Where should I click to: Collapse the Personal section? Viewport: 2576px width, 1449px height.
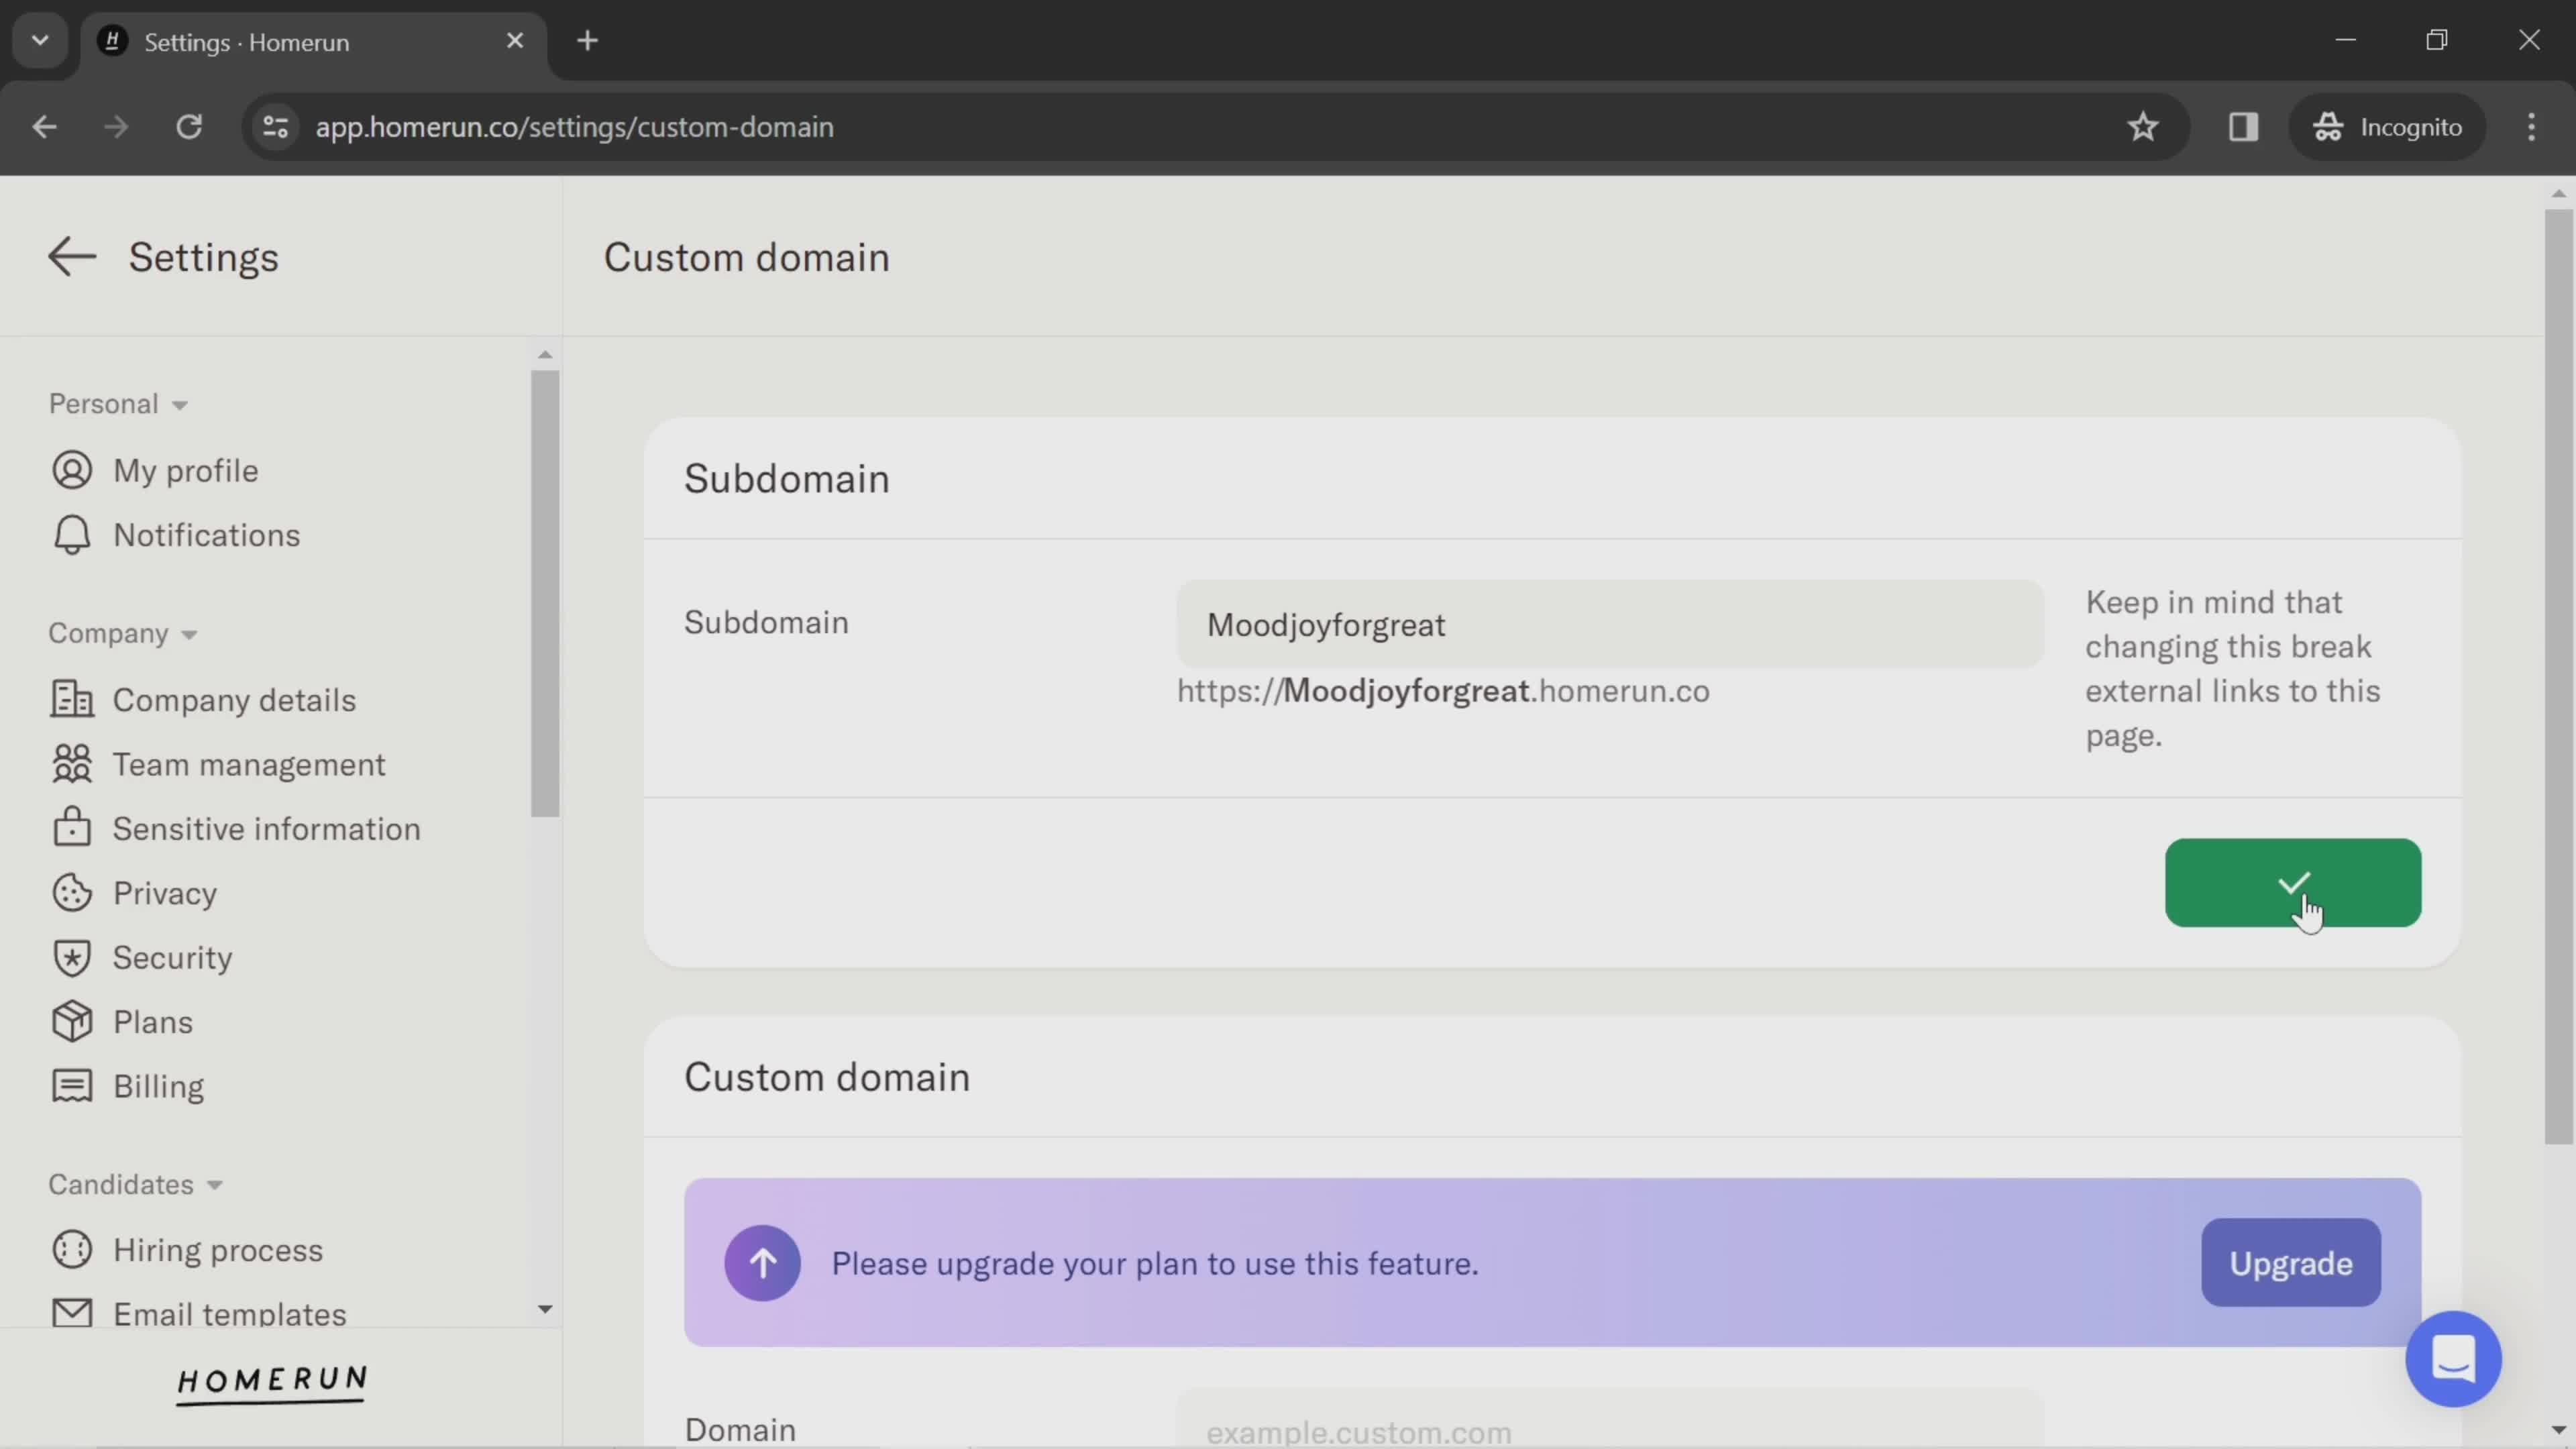tap(118, 404)
